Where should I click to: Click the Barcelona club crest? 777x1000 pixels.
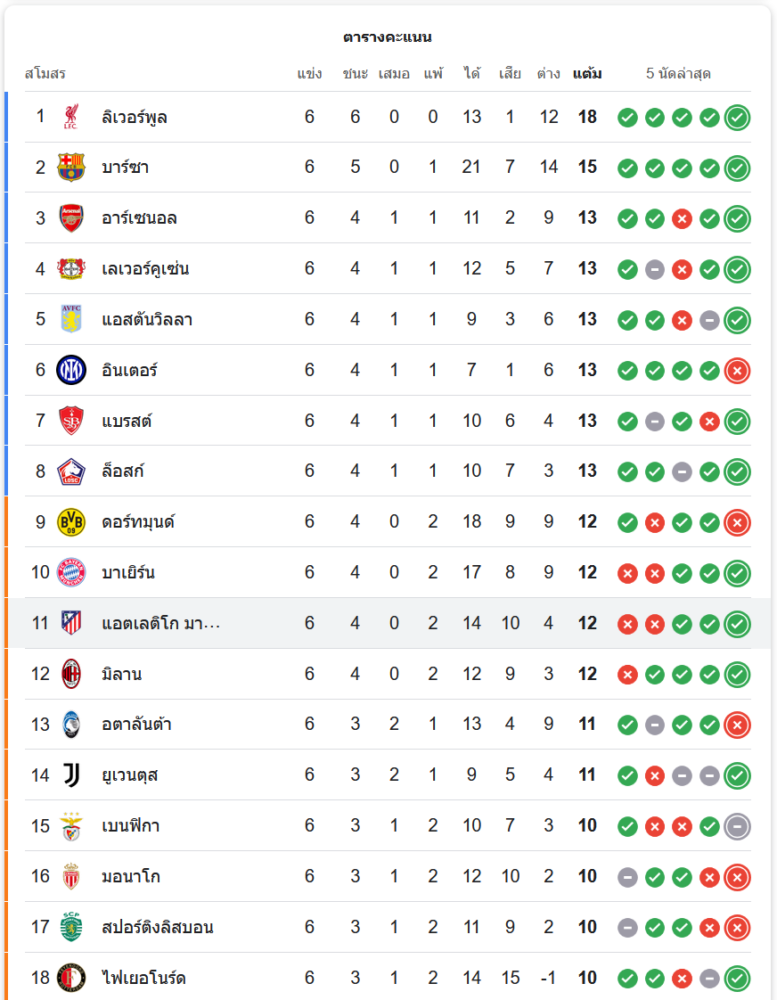(71, 167)
